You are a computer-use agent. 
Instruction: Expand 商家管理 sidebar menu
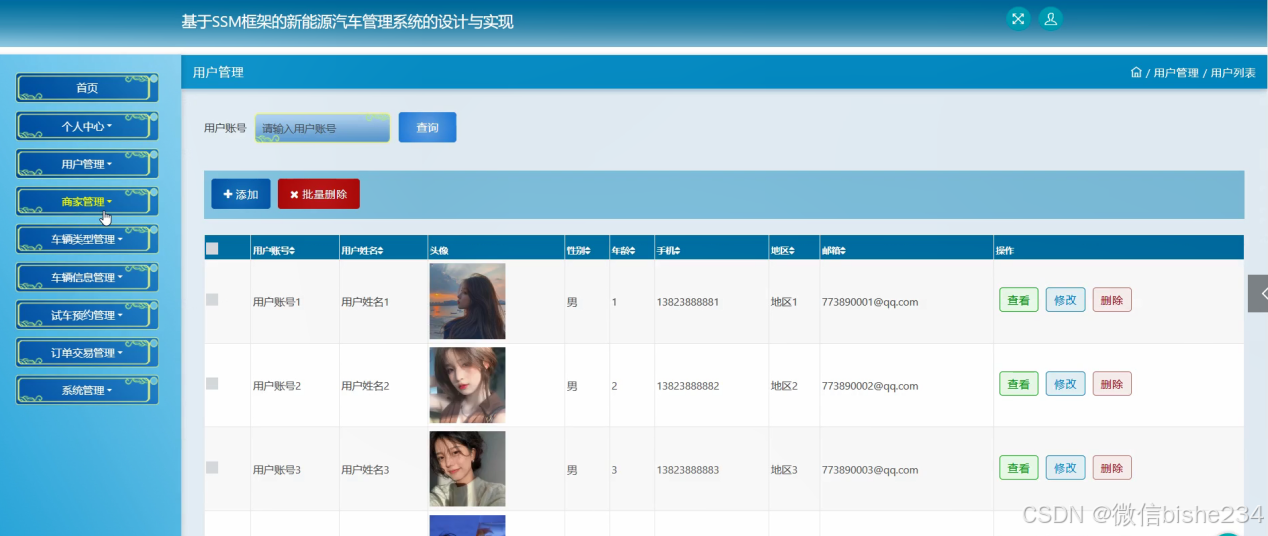coord(87,201)
